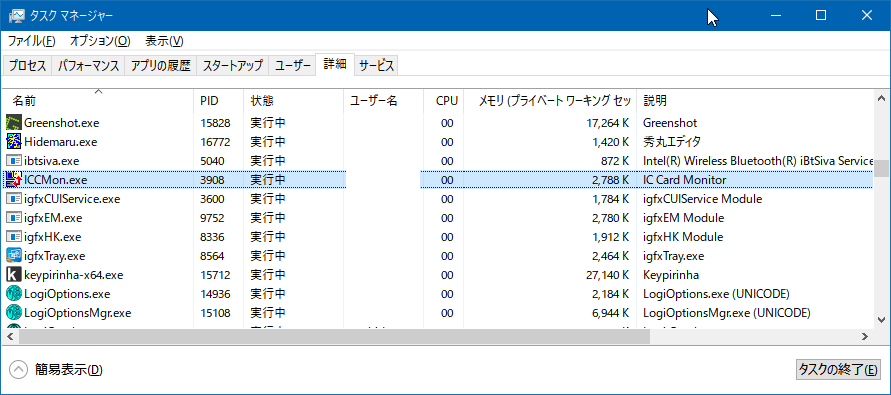Screen dimensions: 891x395
Task: Click the horizontal scrollbar right arrow
Action: (865, 336)
